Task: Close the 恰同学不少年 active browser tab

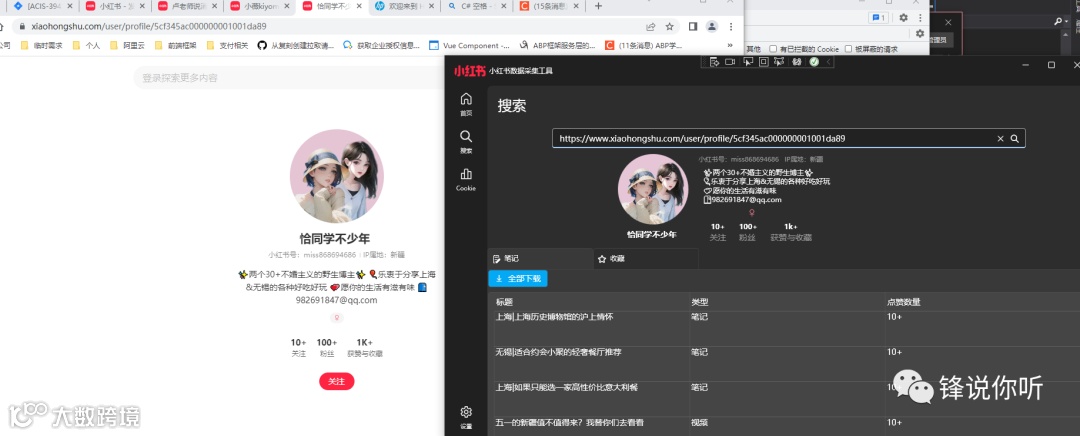Action: pos(359,6)
